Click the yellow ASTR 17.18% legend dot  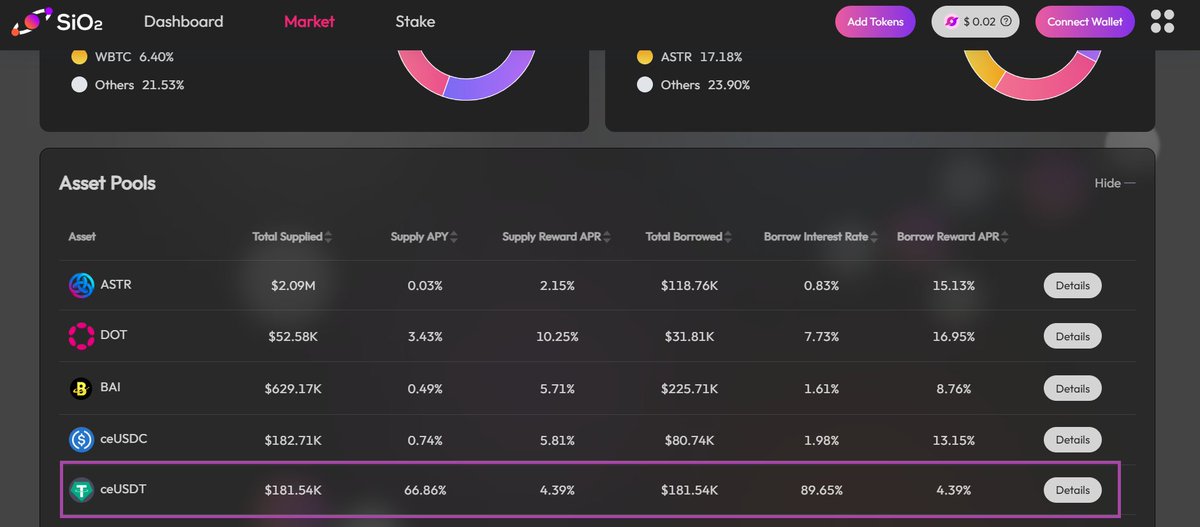tap(645, 58)
